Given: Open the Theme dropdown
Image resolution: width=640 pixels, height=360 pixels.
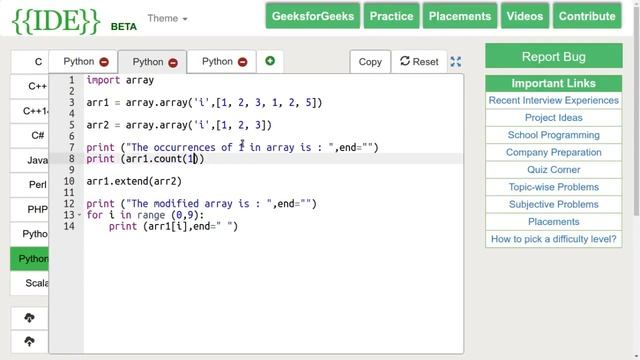Looking at the screenshot, I should 167,18.
